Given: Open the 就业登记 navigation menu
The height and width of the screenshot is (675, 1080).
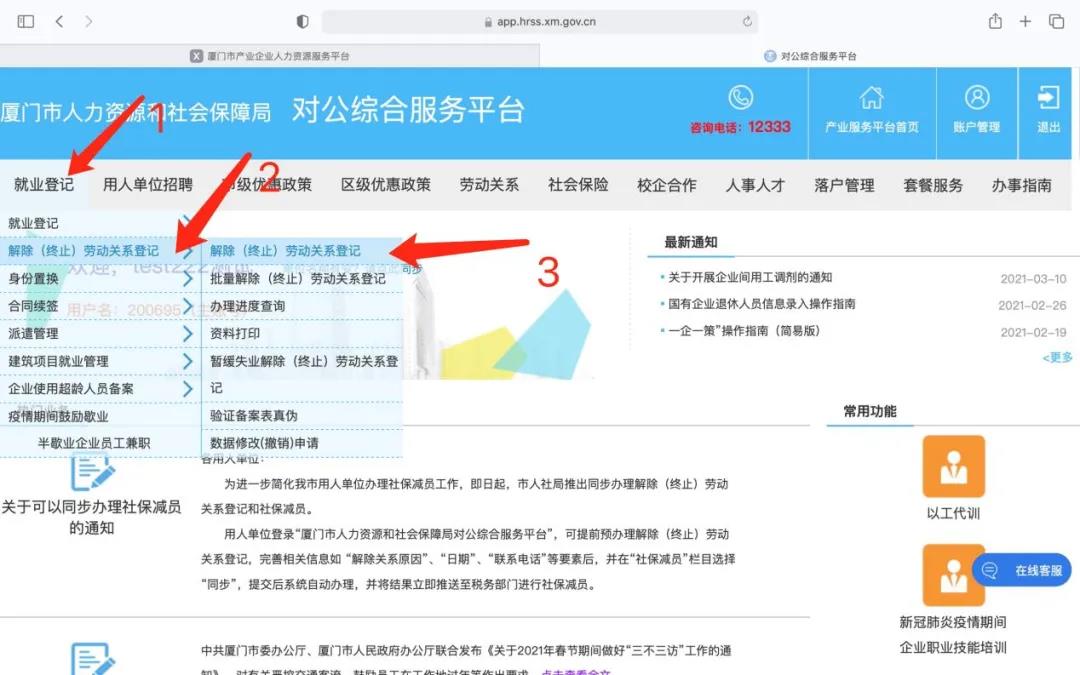Looking at the screenshot, I should click(44, 185).
